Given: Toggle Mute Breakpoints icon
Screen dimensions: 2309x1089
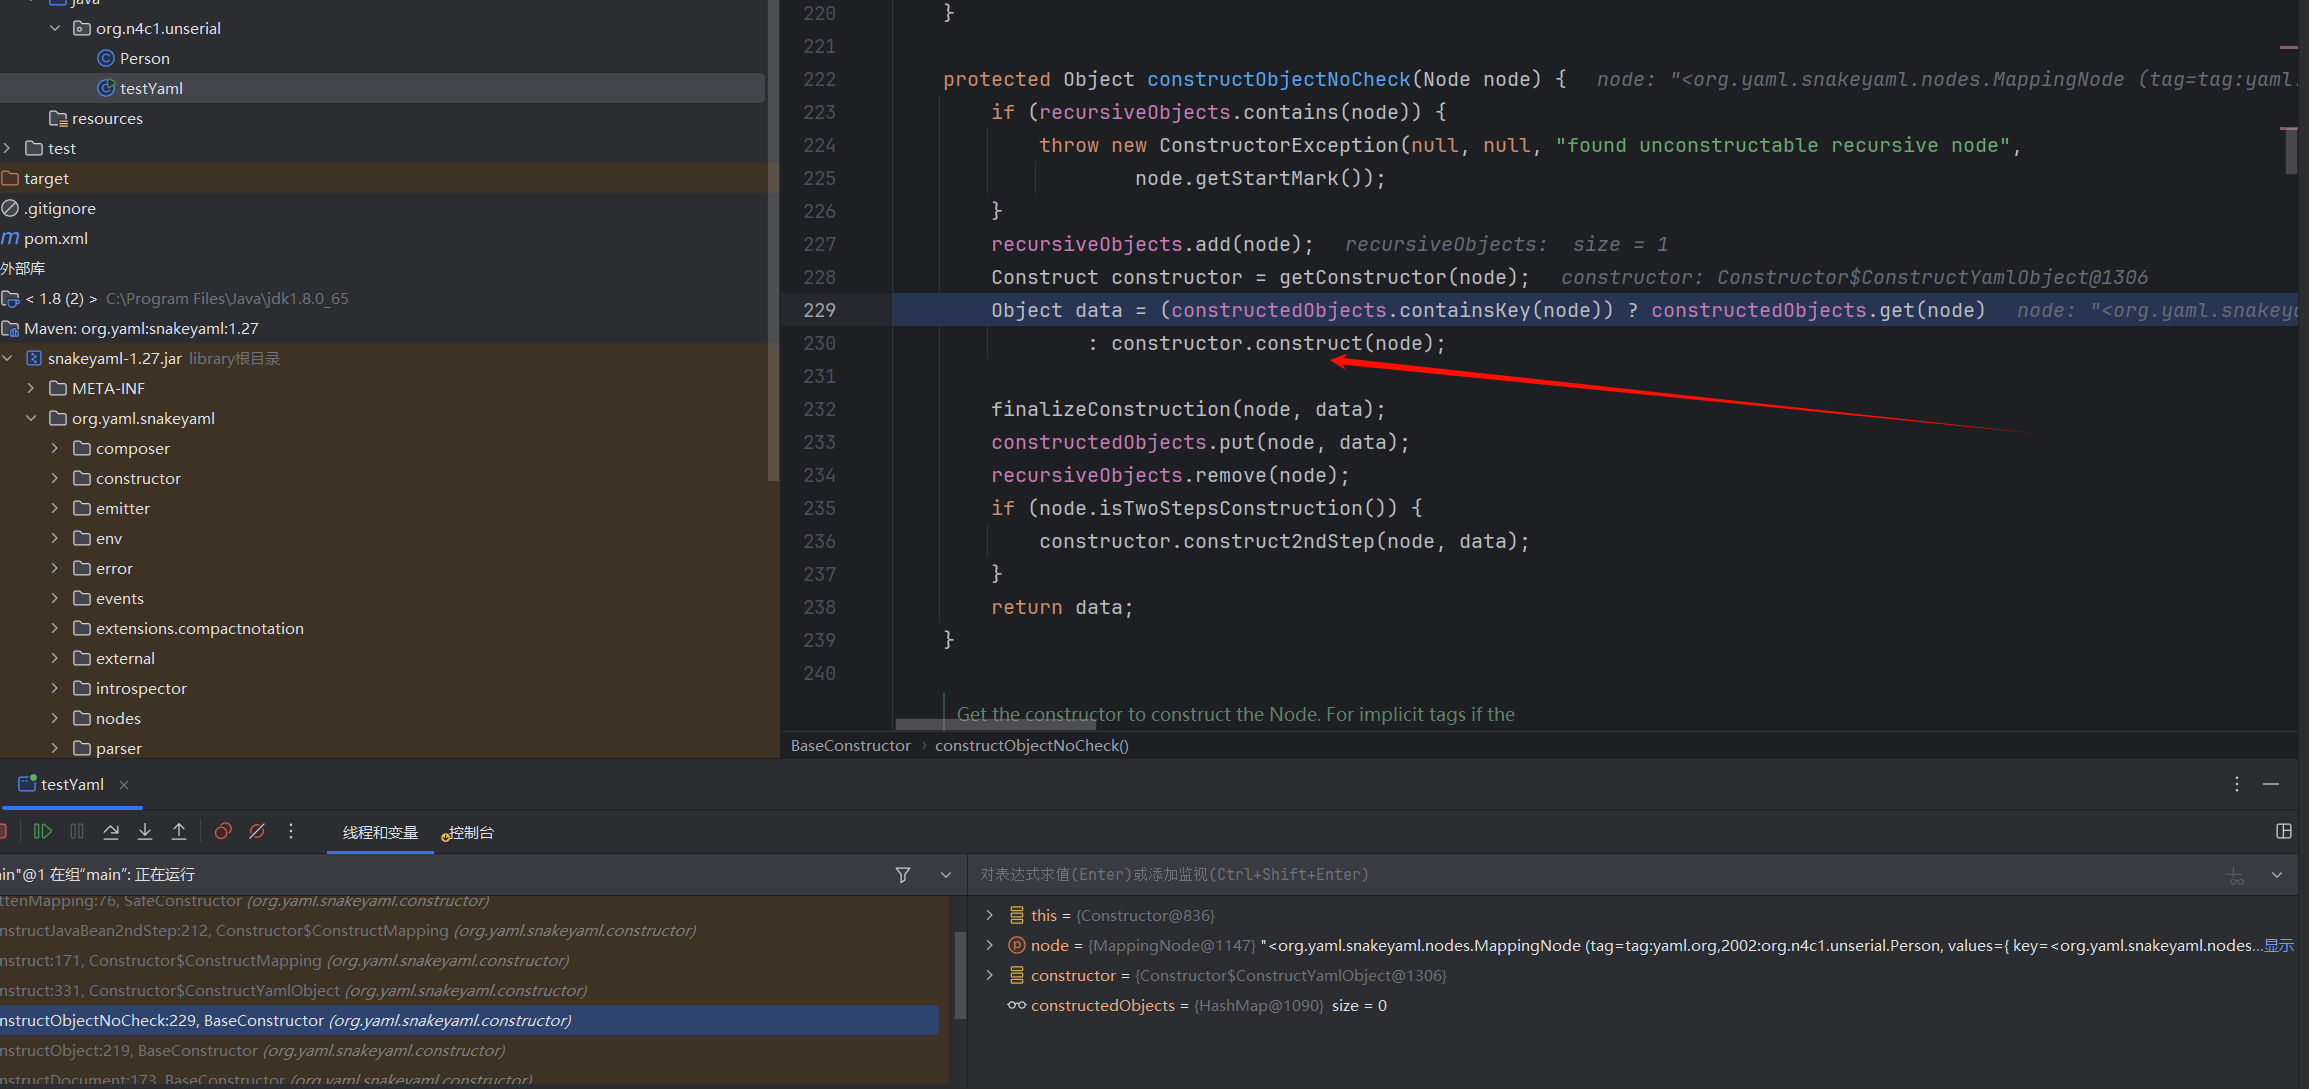Looking at the screenshot, I should (257, 831).
